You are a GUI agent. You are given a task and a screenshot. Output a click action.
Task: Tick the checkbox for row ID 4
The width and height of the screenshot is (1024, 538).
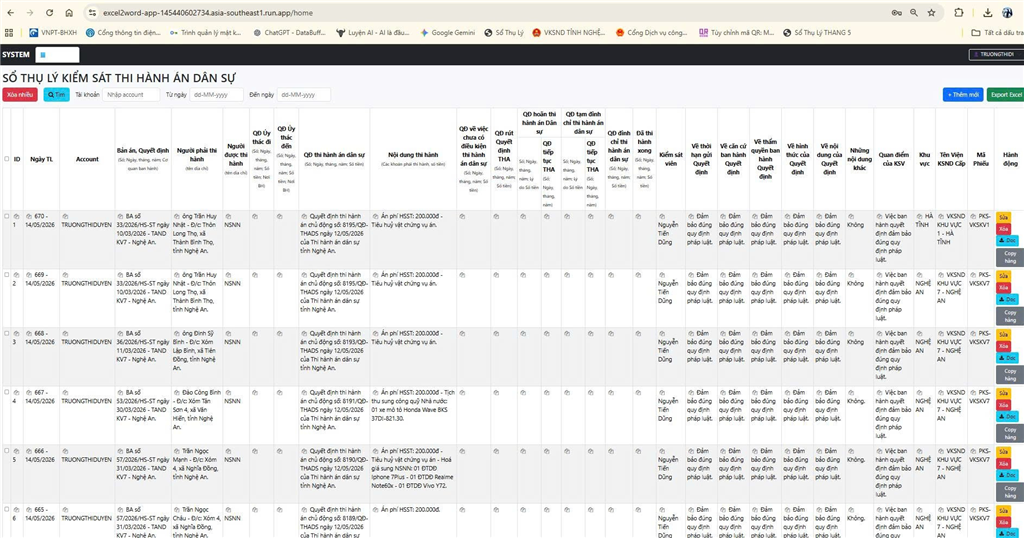tap(7, 392)
